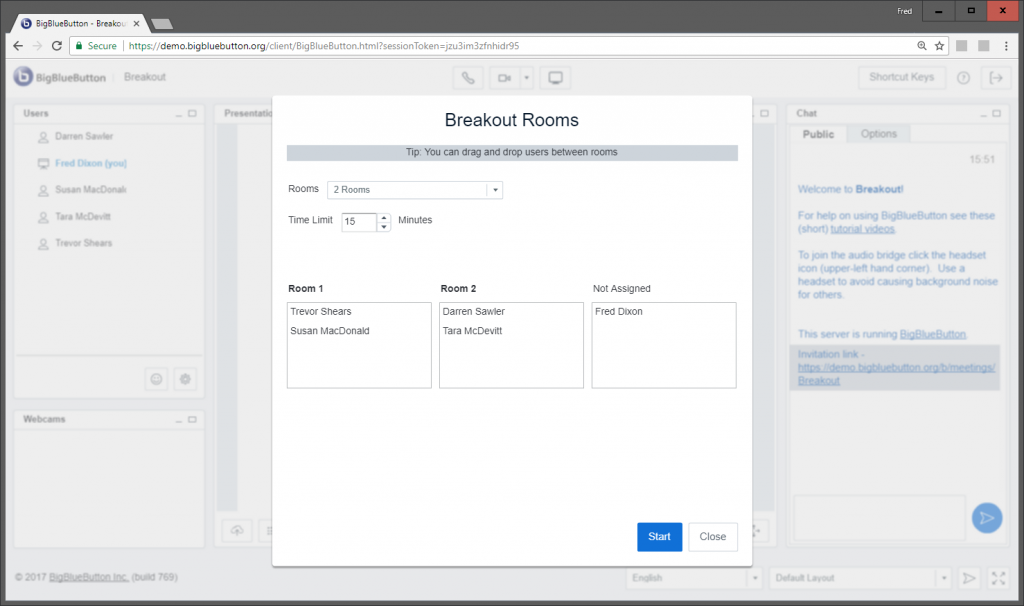Viewport: 1024px width, 606px height.
Task: Reload the browser page
Action: click(x=57, y=46)
